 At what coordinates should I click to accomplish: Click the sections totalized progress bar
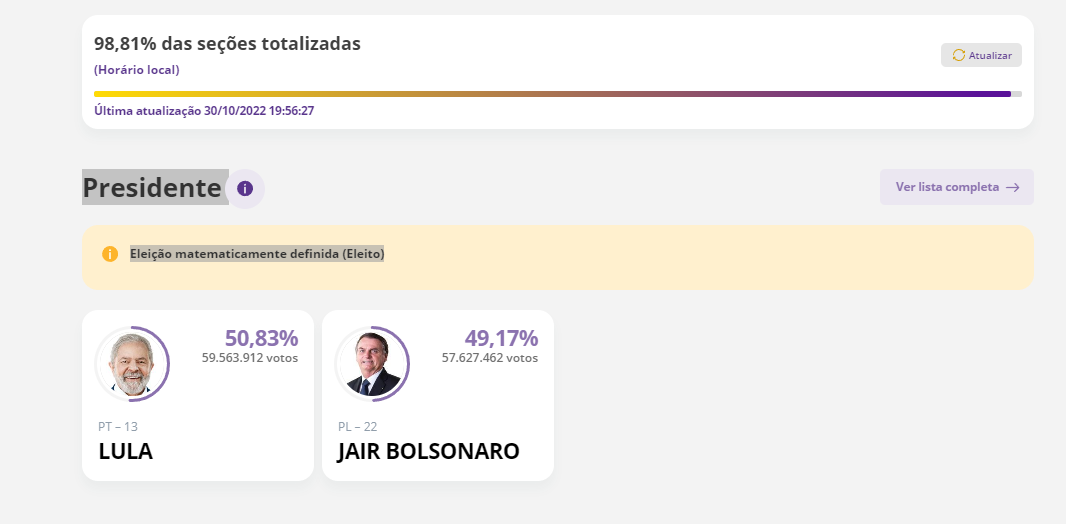point(557,94)
